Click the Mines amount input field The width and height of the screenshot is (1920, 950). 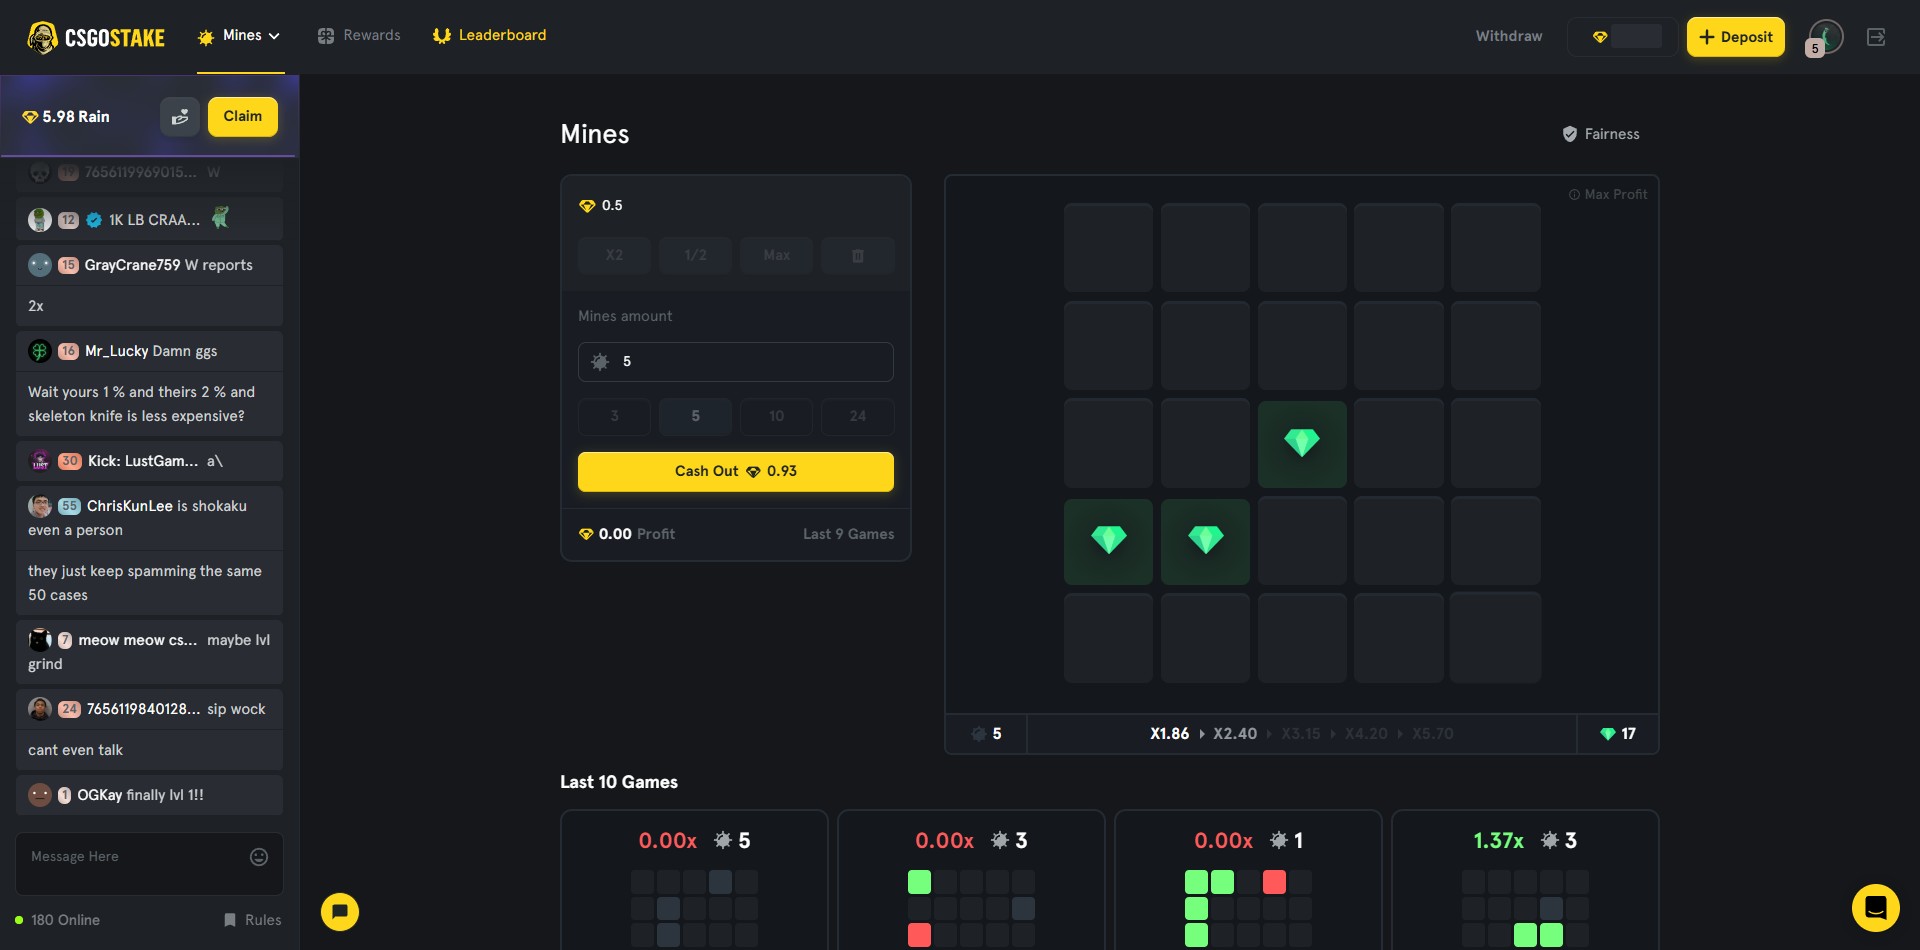click(736, 362)
